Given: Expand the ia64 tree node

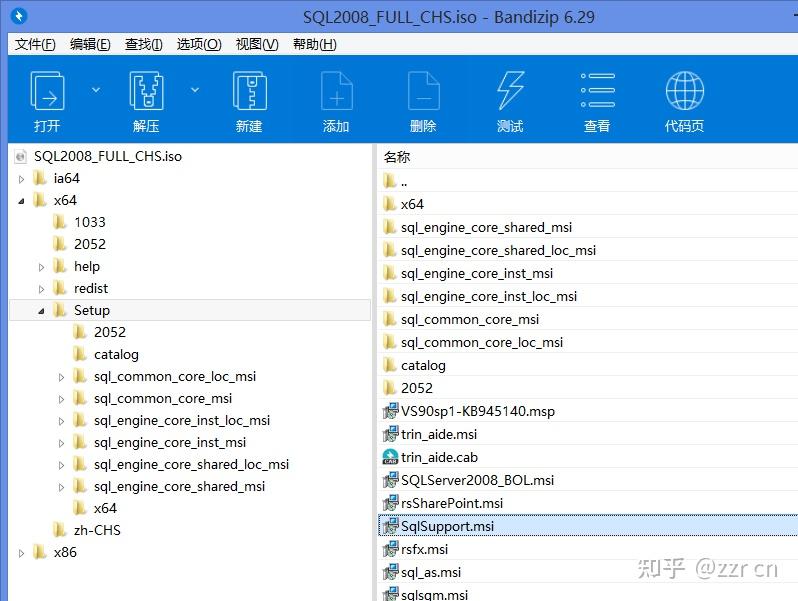Looking at the screenshot, I should pos(21,179).
